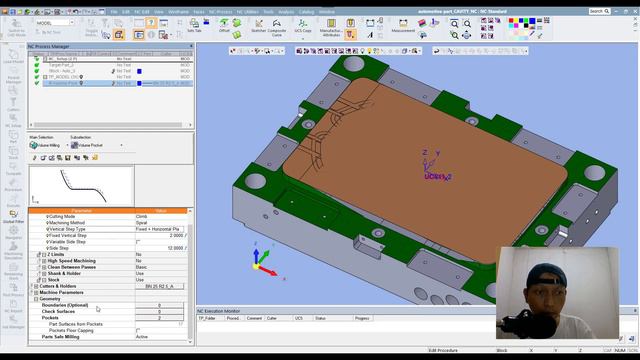640x360 pixels.
Task: Click the Pockets value button showing 2
Action: click(x=160, y=318)
